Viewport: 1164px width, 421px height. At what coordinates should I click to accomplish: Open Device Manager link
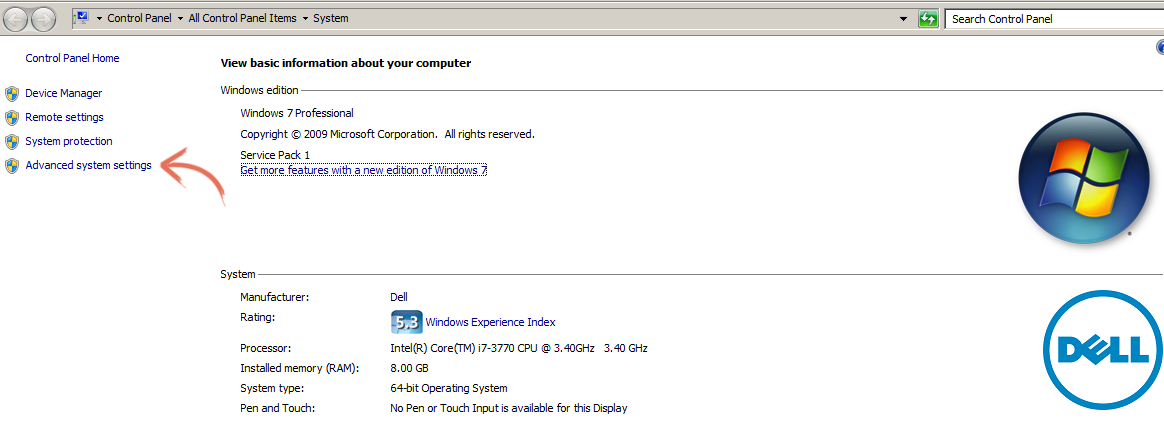click(64, 94)
